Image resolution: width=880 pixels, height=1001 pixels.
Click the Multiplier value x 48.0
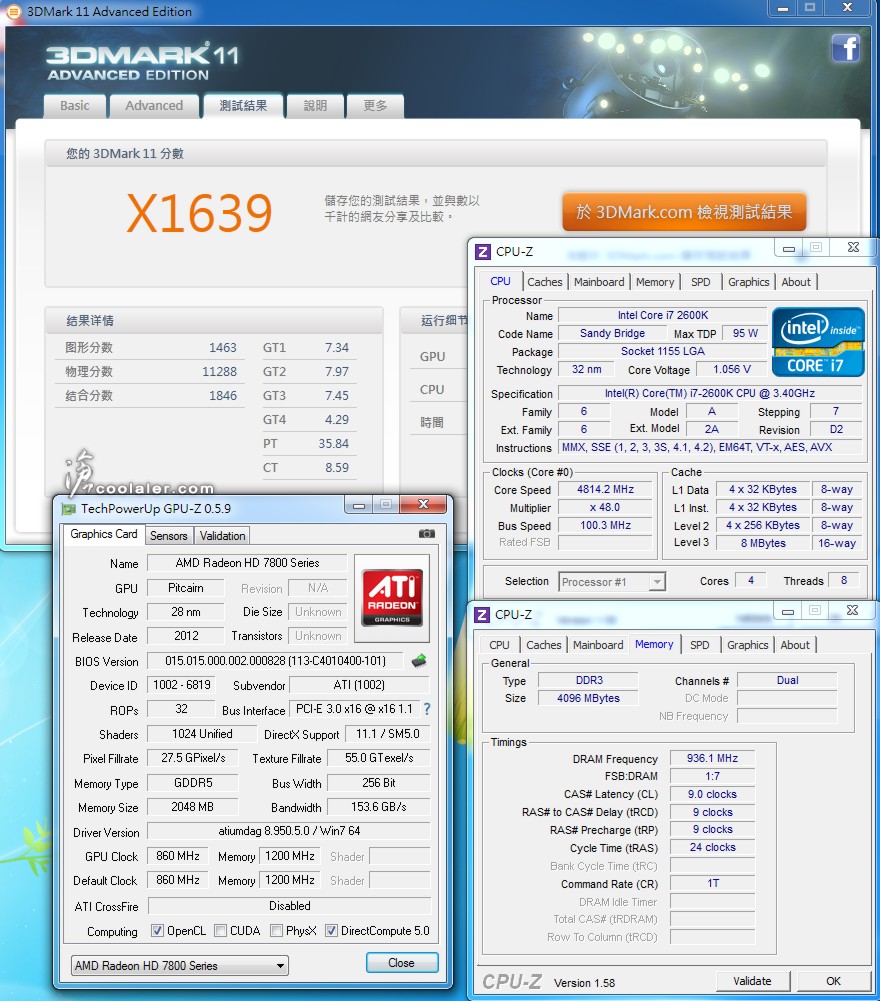click(605, 508)
